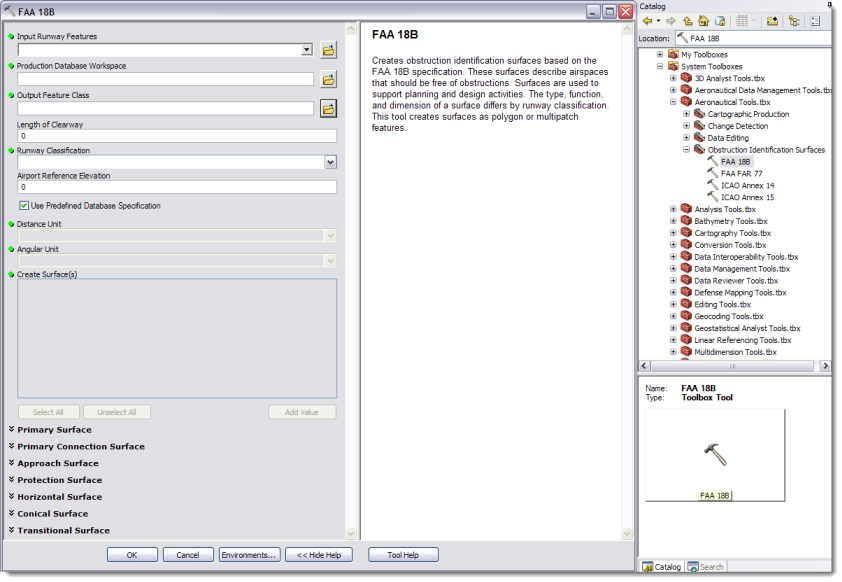This screenshot has width=842, height=582.
Task: Click the FAA 18B preview thumbnail
Action: click(715, 455)
